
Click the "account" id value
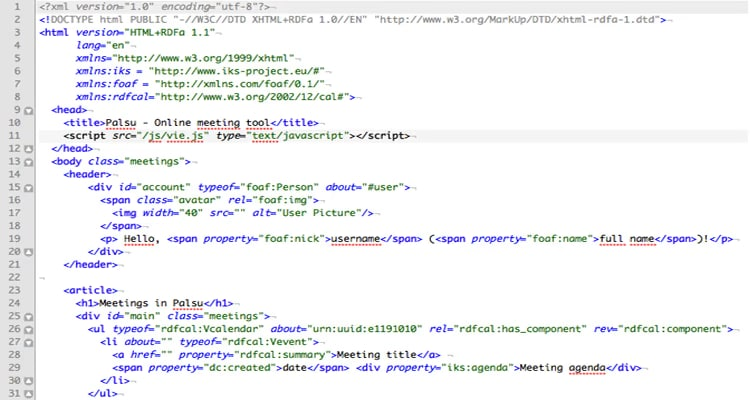tap(164, 187)
